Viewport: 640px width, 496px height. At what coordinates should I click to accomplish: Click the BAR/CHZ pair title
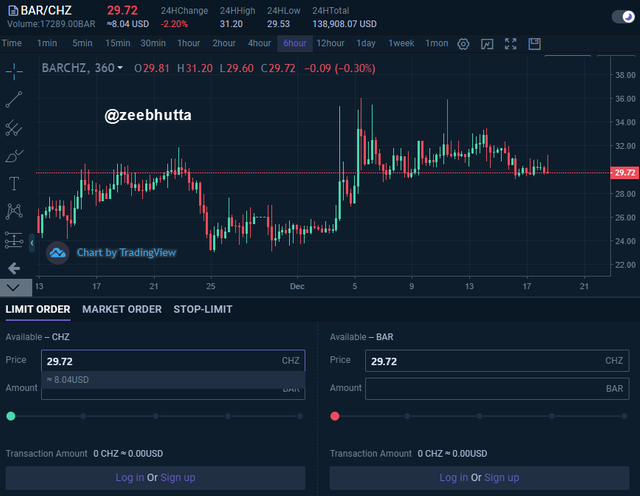46,11
